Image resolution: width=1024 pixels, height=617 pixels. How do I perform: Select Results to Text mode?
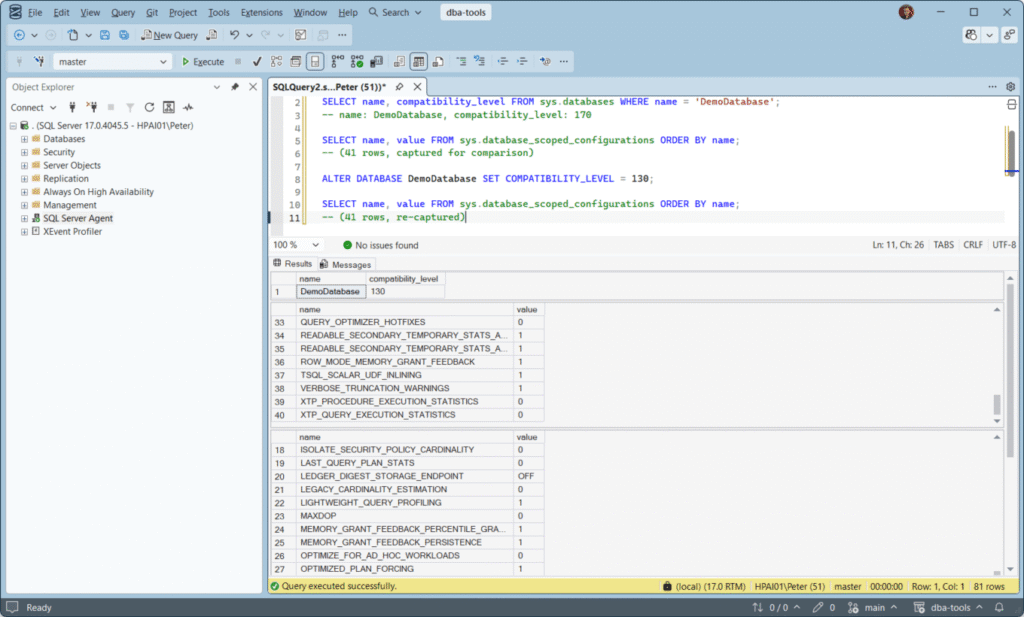pos(399,61)
